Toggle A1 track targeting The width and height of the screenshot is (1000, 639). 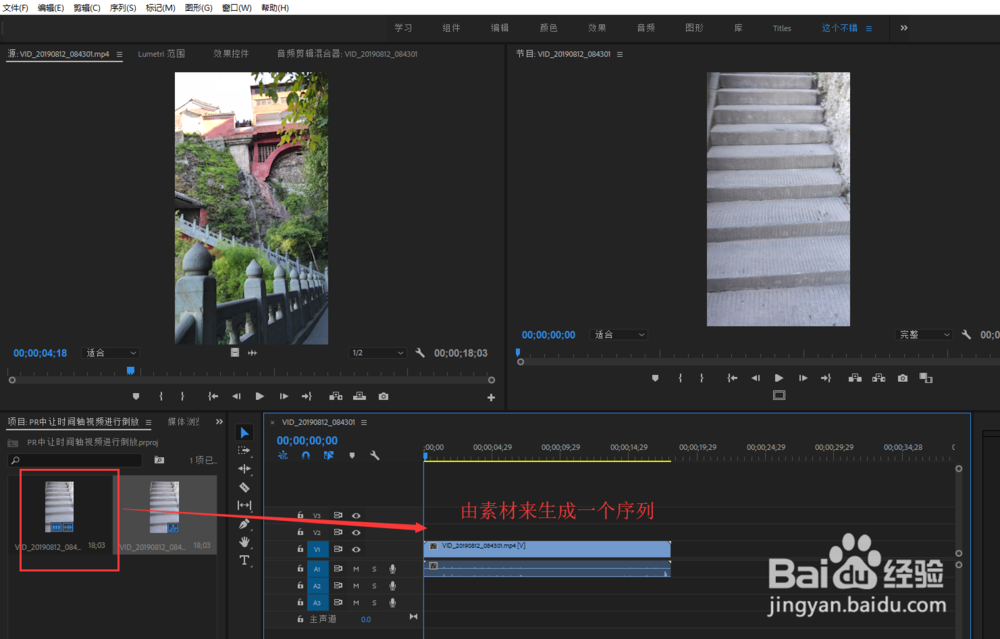pos(317,569)
